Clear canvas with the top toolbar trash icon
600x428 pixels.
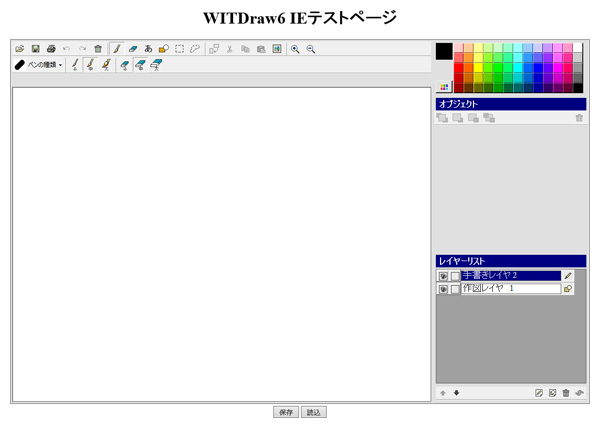click(98, 49)
